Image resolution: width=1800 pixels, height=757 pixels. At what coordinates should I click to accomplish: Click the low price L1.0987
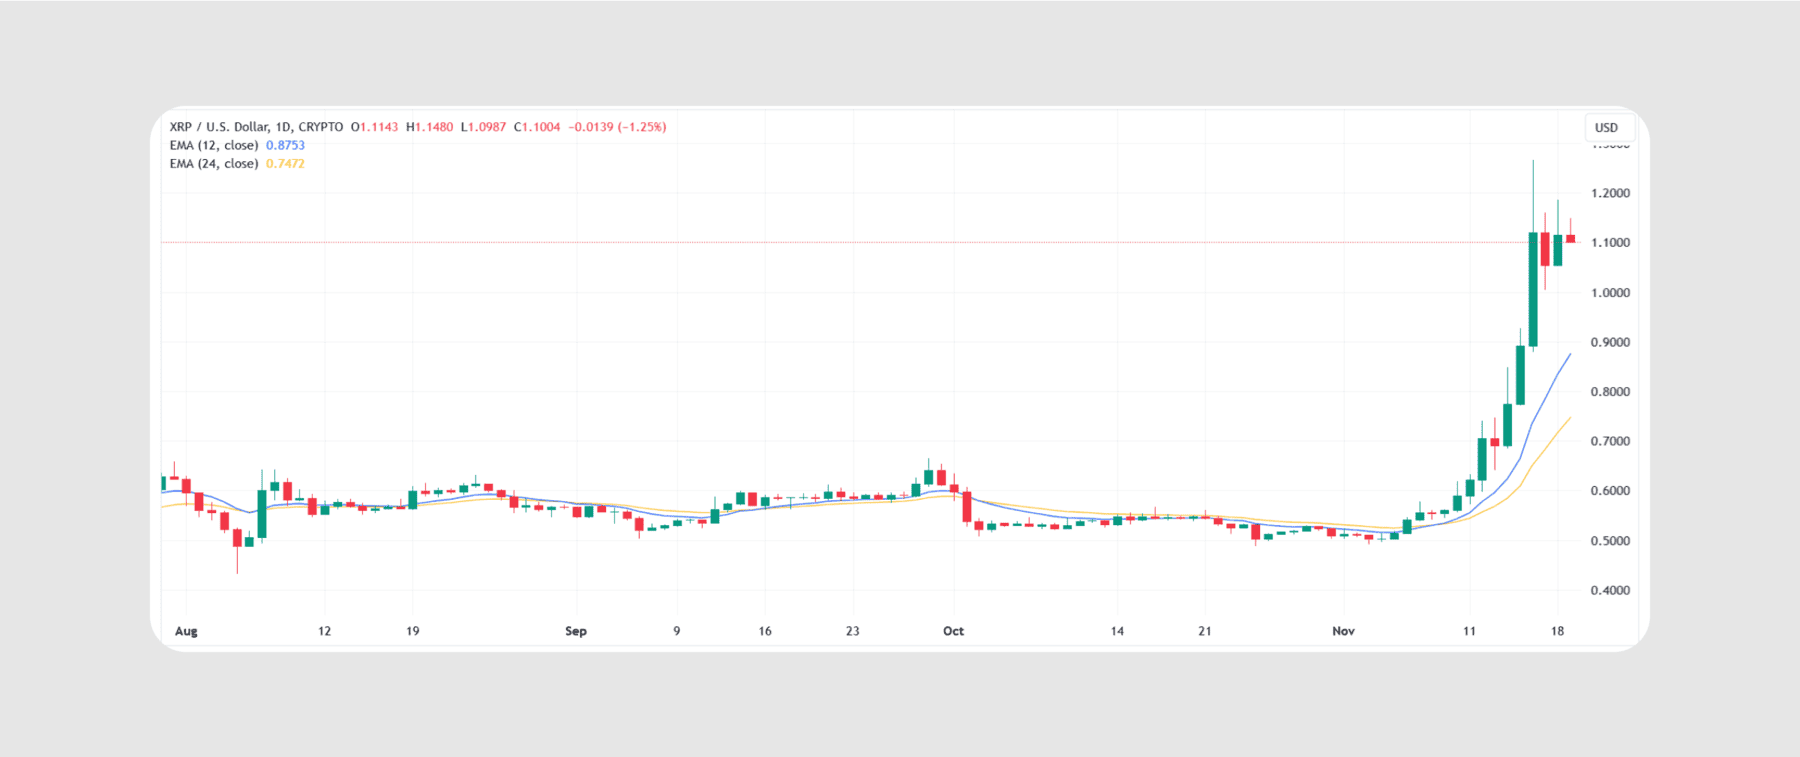[x=483, y=127]
